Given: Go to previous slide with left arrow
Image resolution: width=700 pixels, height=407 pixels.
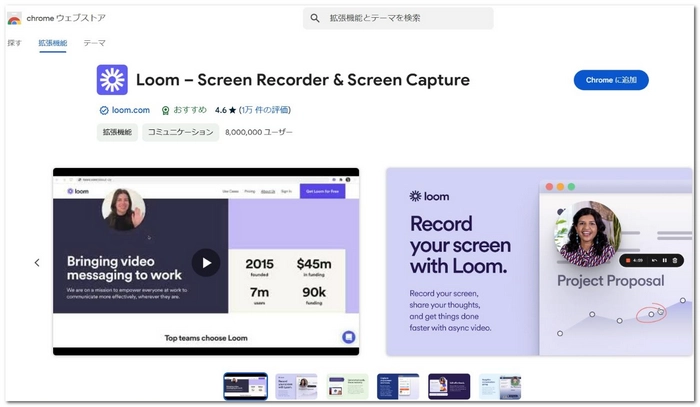Looking at the screenshot, I should click(37, 262).
